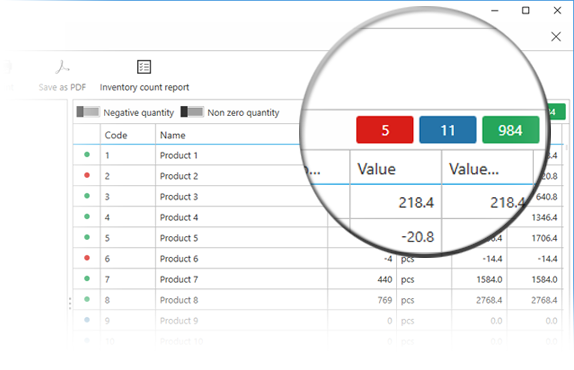The width and height of the screenshot is (574, 370).
Task: Click the green 984 count badge
Action: click(x=511, y=130)
